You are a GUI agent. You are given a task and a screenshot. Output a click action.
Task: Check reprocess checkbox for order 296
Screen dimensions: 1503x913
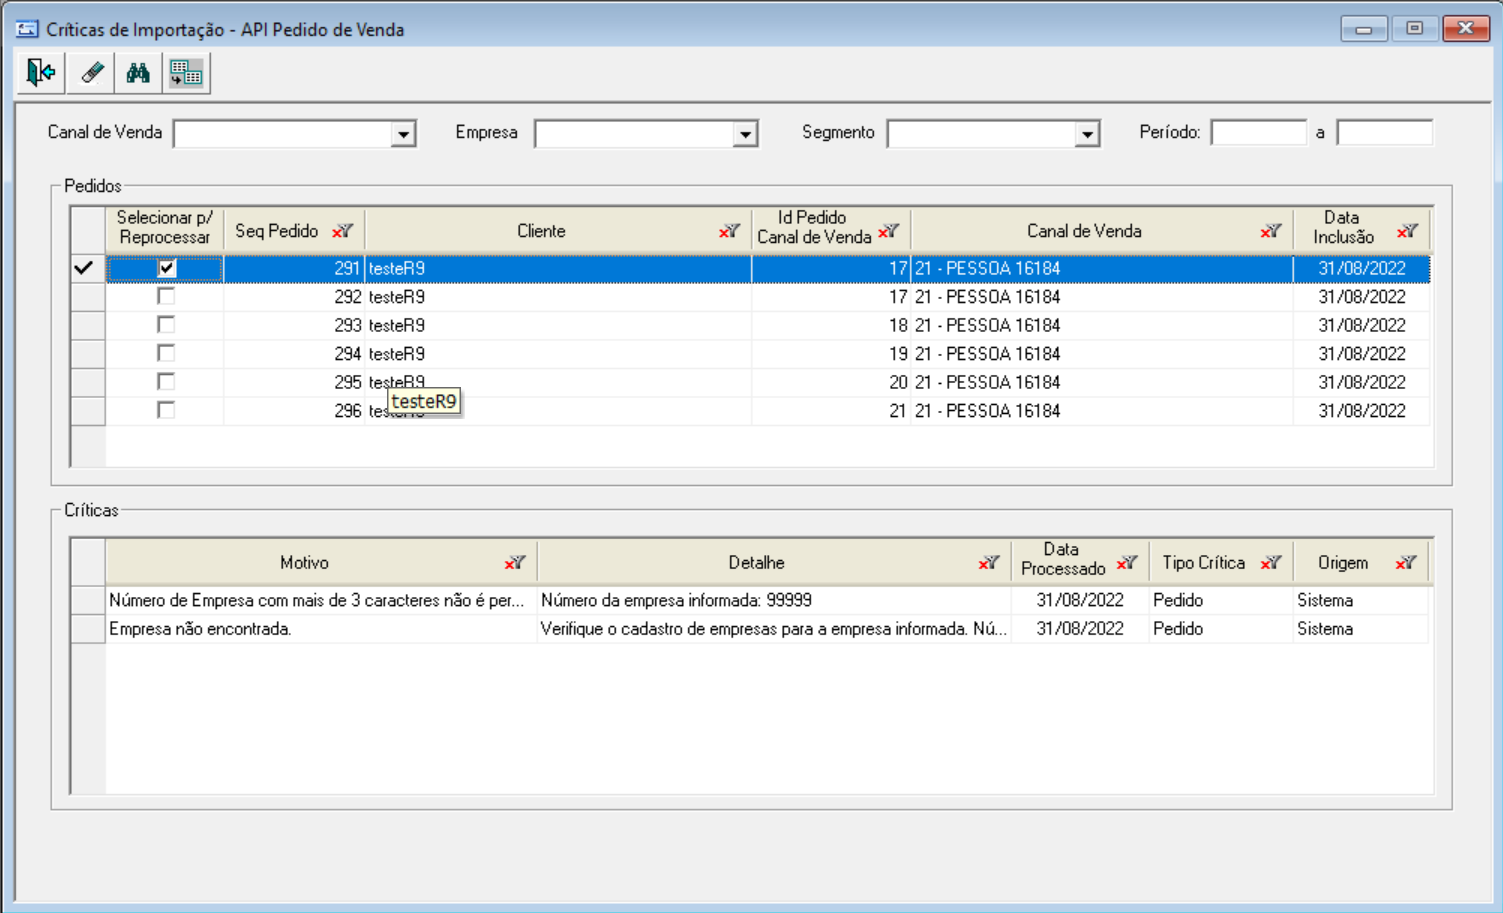click(166, 410)
